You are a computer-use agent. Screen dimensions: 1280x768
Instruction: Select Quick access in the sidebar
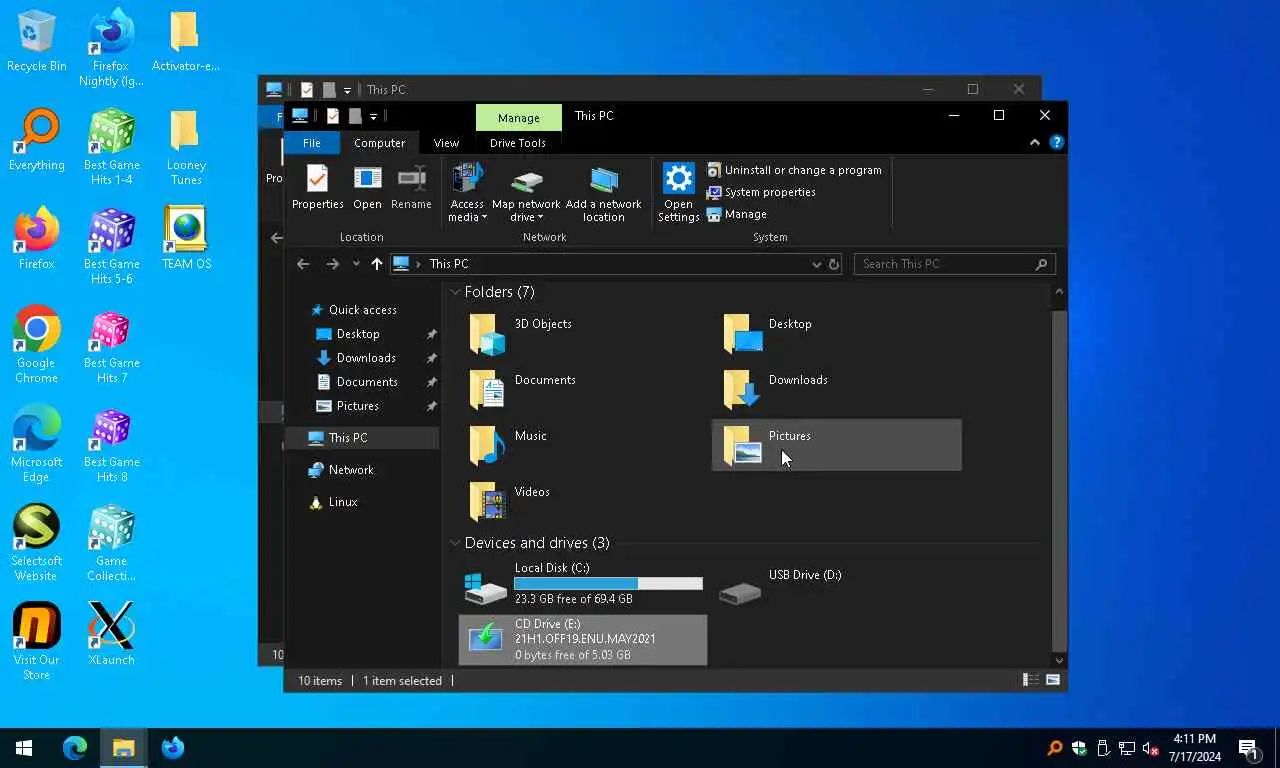pos(362,310)
